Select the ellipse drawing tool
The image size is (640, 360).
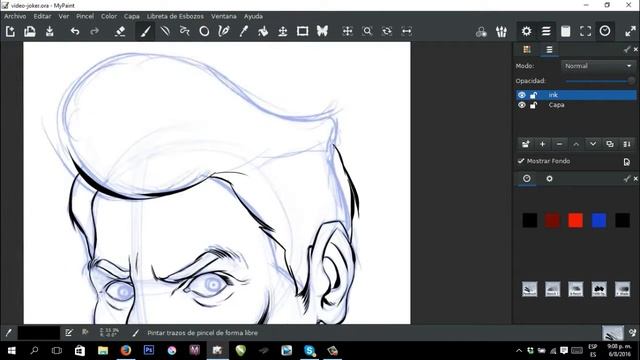click(204, 31)
